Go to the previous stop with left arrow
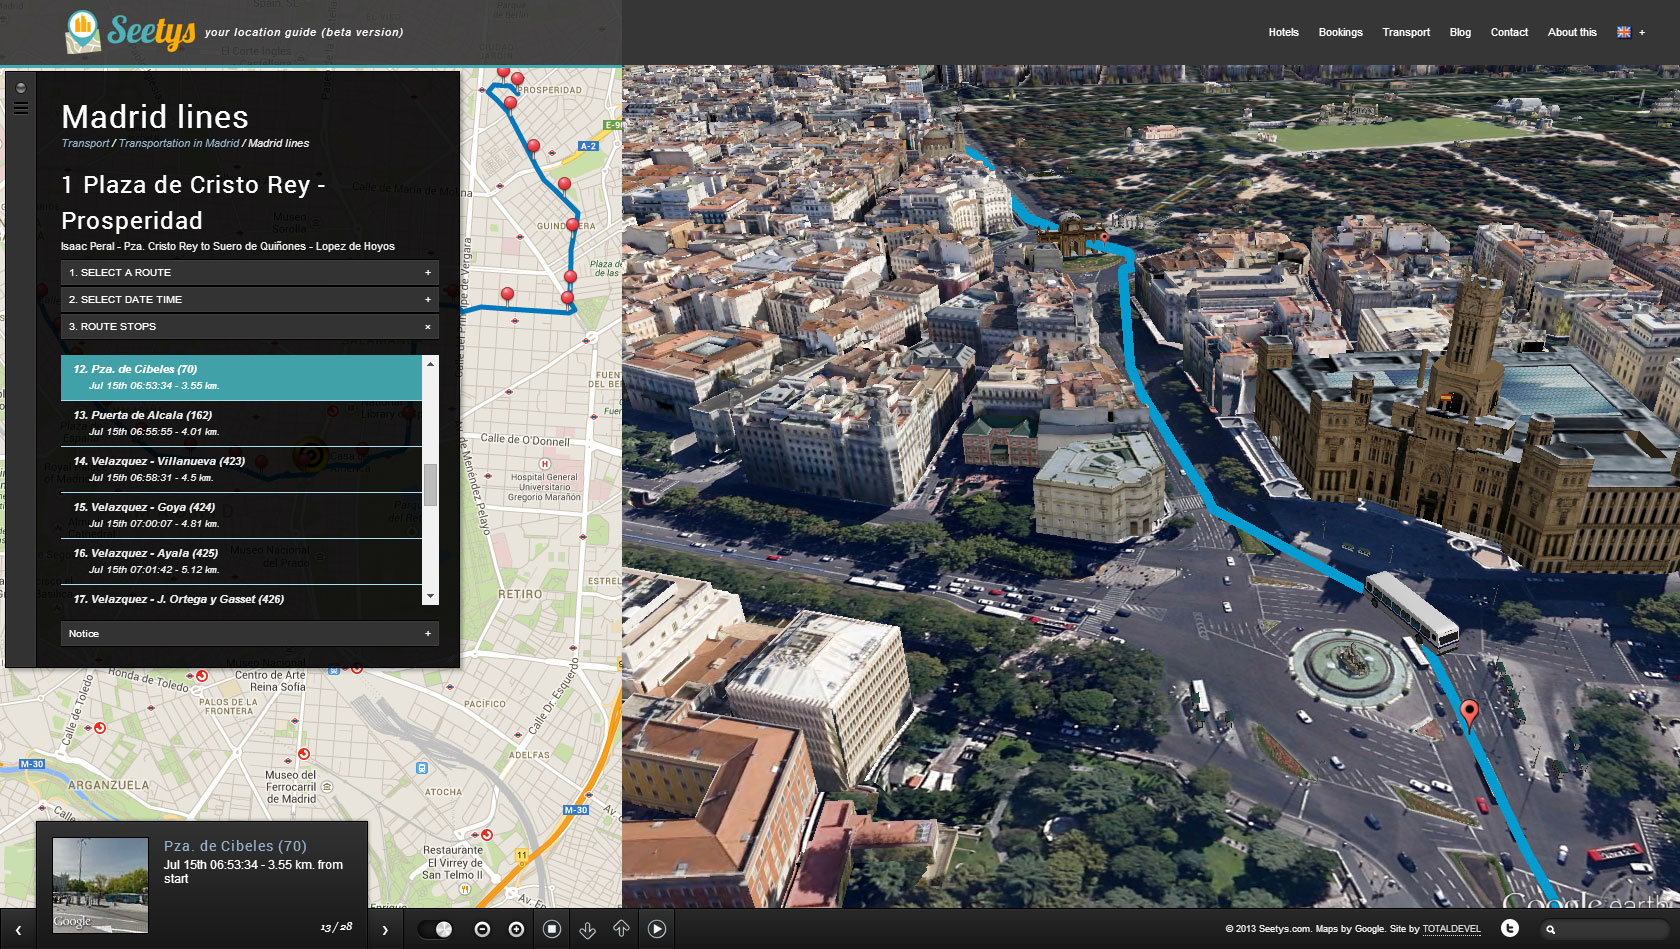Image resolution: width=1680 pixels, height=949 pixels. pos(18,930)
